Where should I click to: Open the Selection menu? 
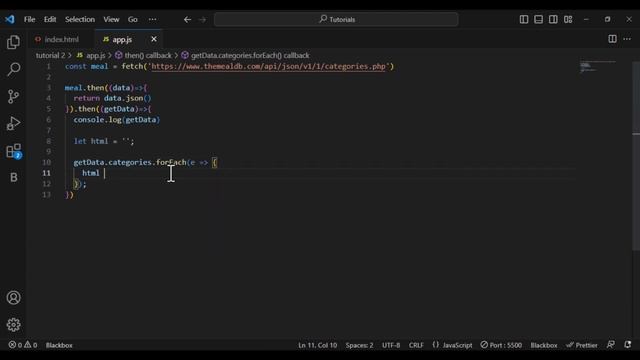[80, 19]
